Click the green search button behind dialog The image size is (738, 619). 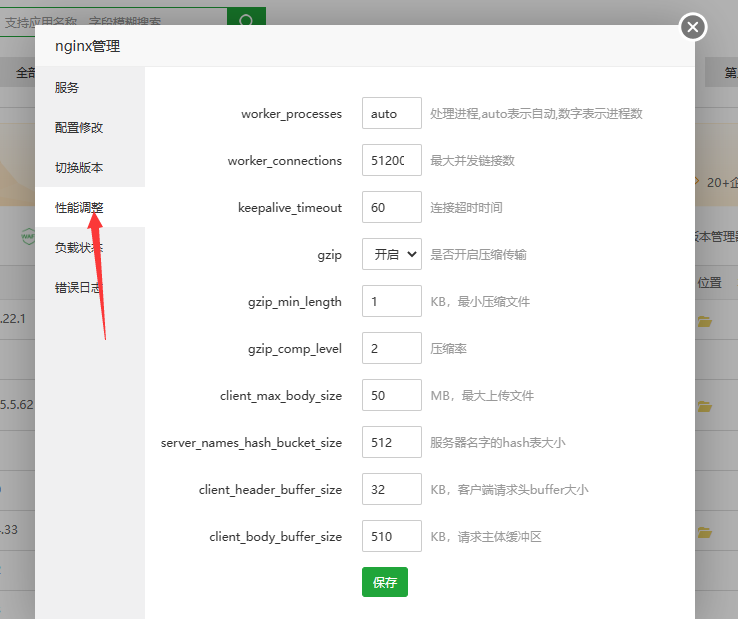(246, 16)
